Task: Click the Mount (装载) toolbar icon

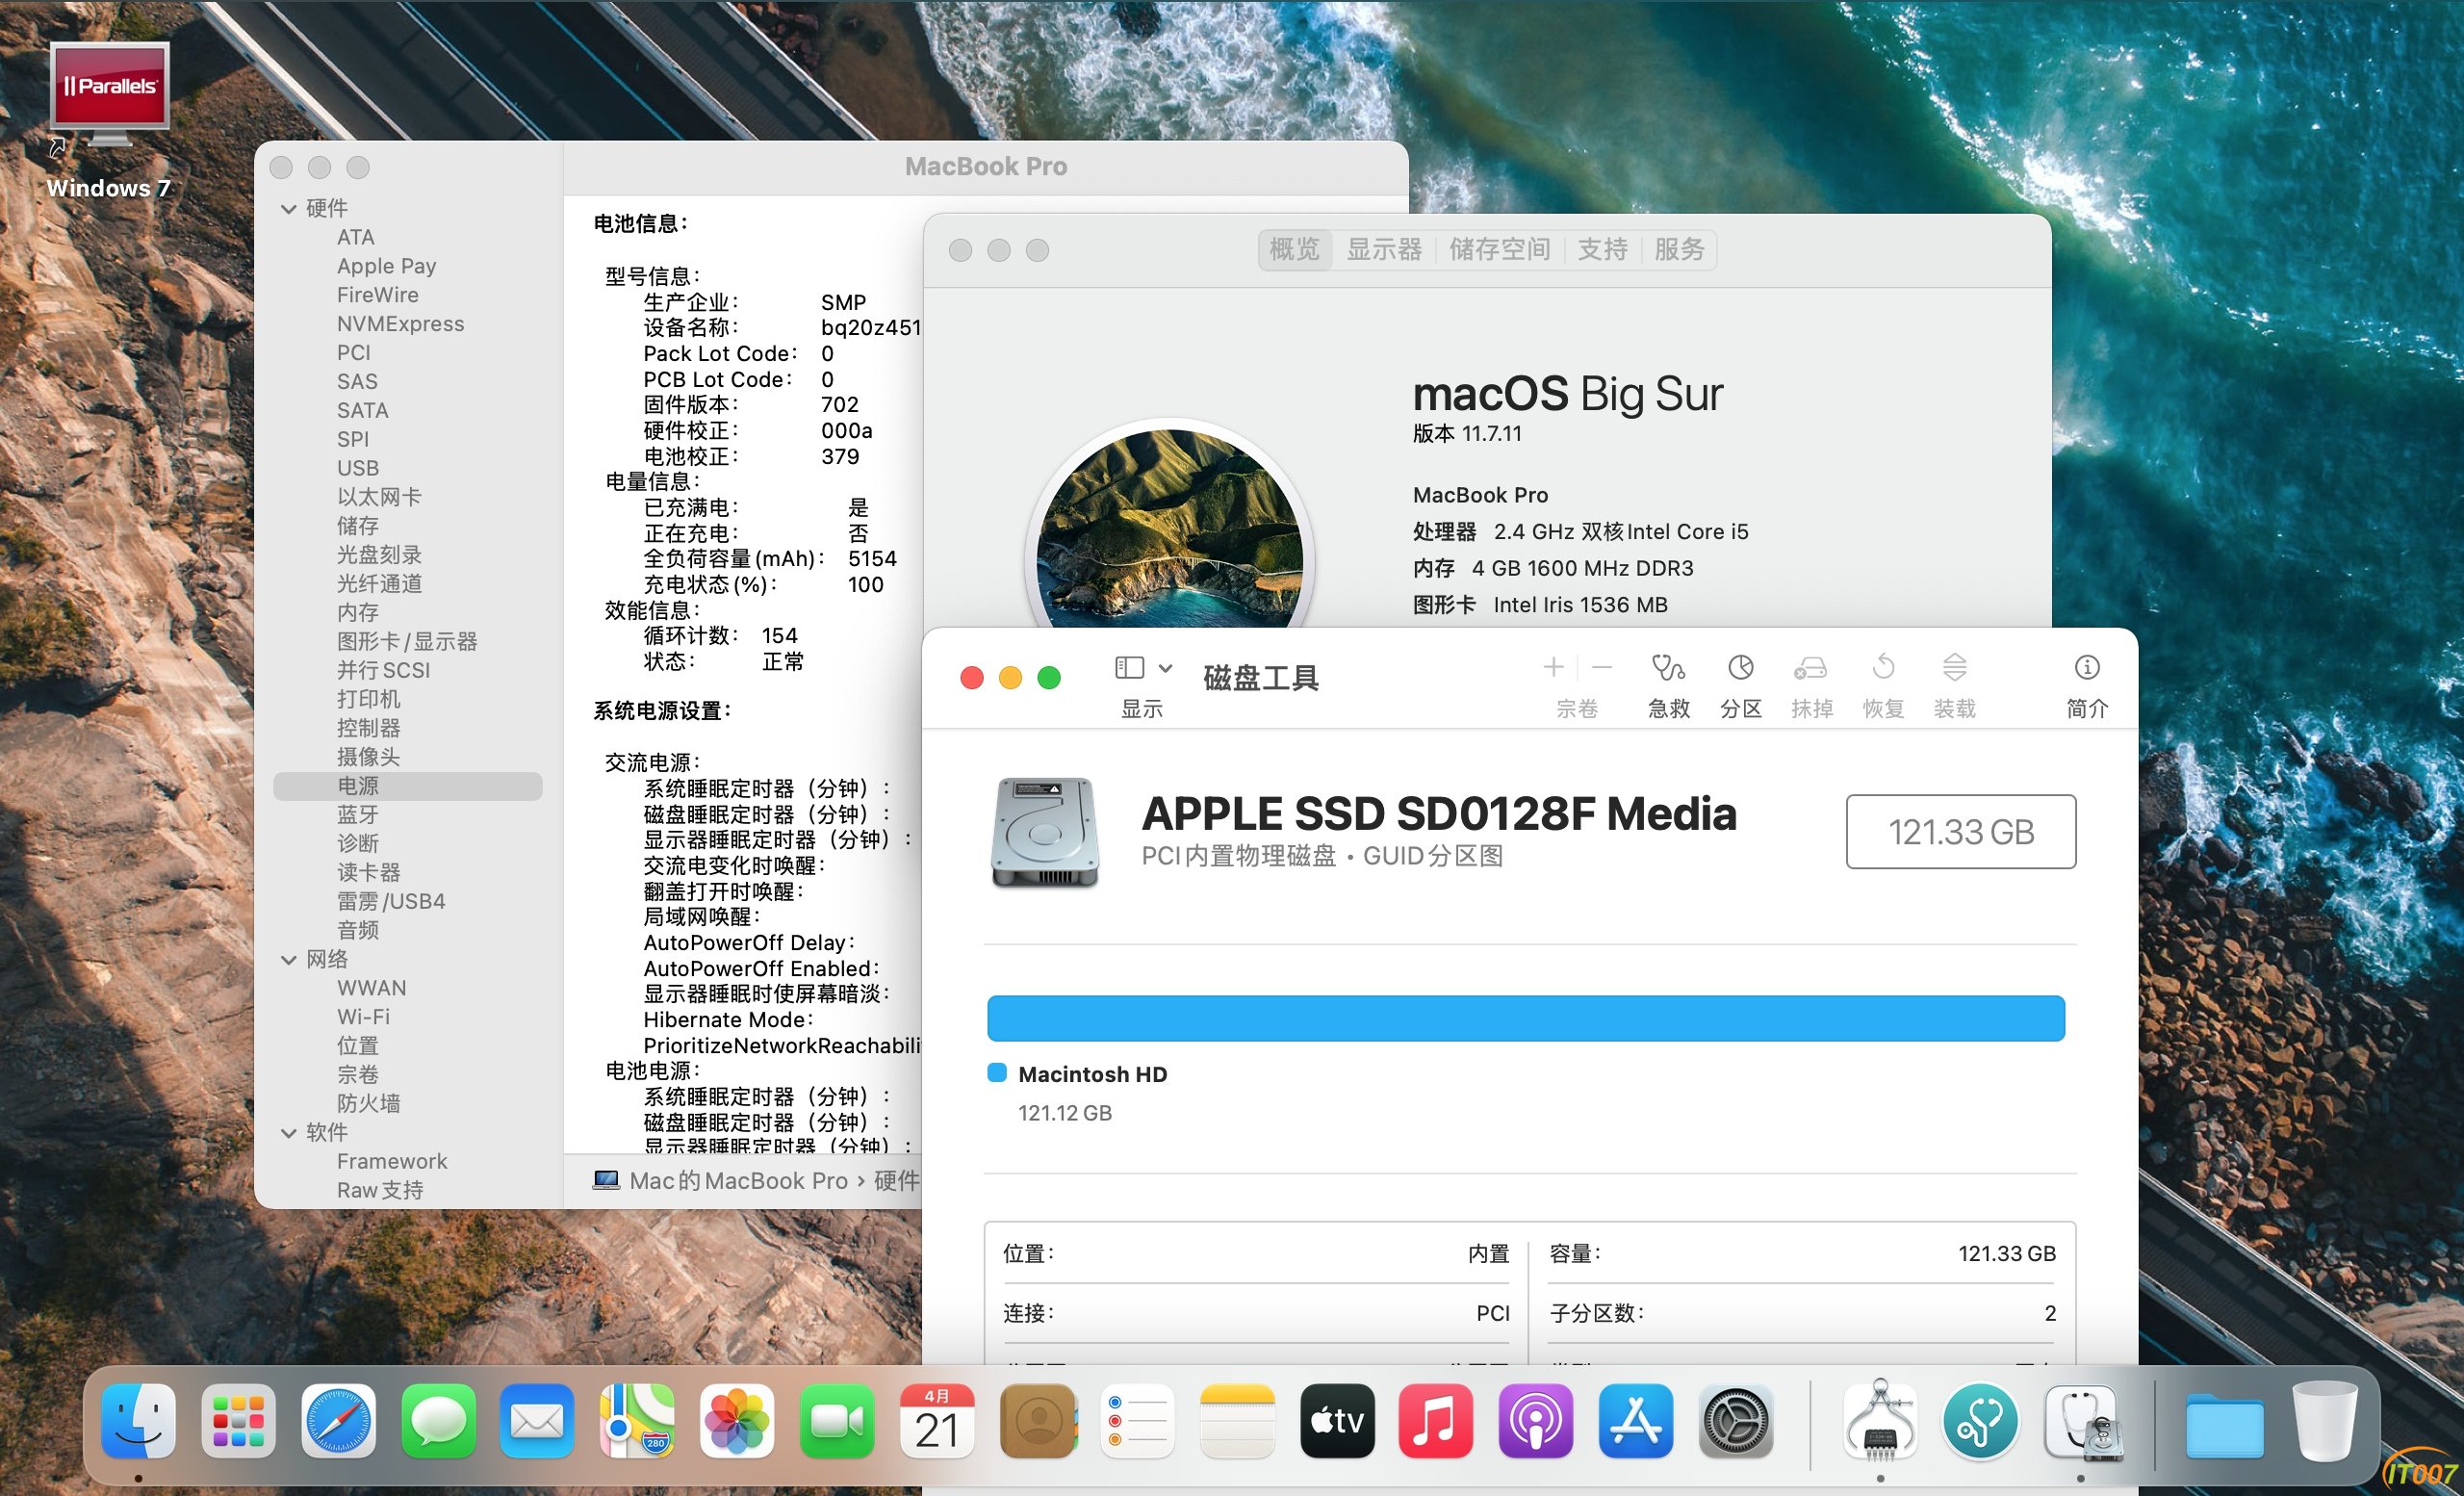Action: 1954,668
